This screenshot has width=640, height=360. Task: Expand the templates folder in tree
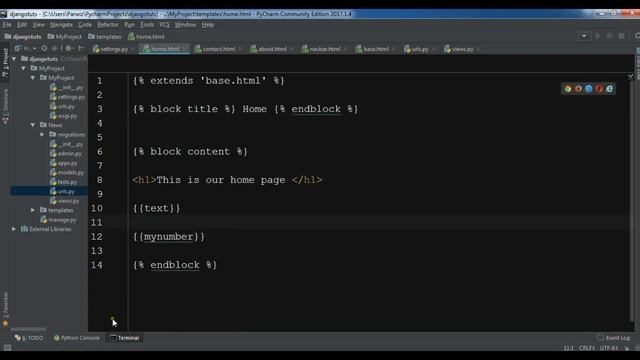click(x=33, y=210)
